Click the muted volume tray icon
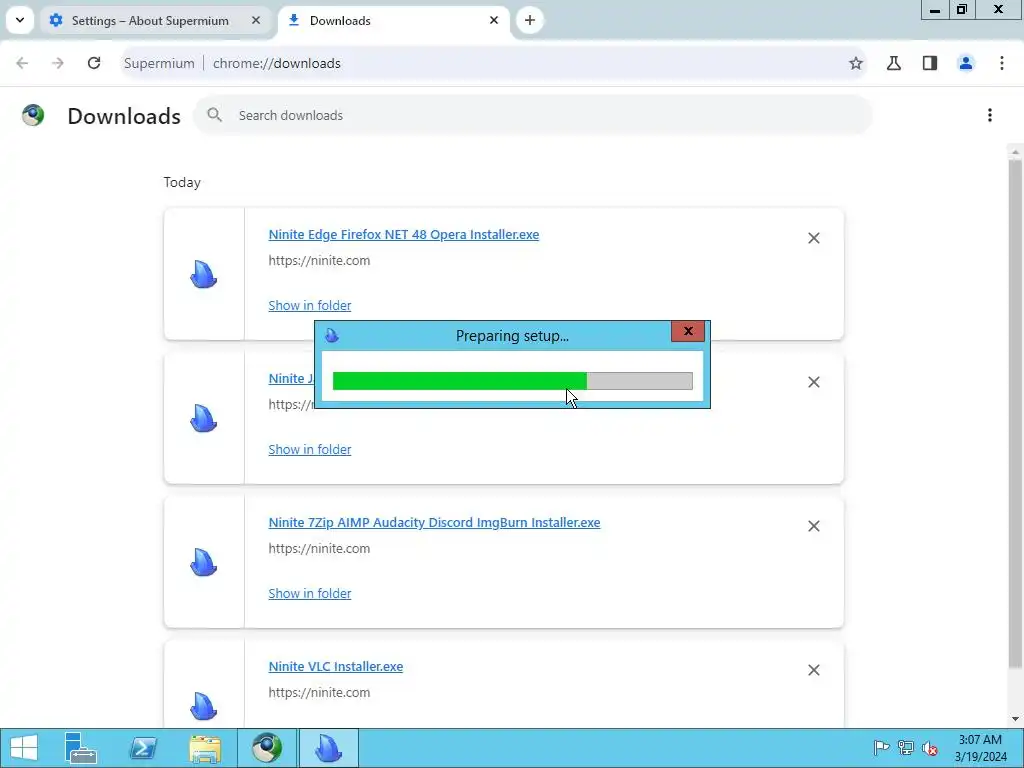The image size is (1024, 768). [930, 748]
